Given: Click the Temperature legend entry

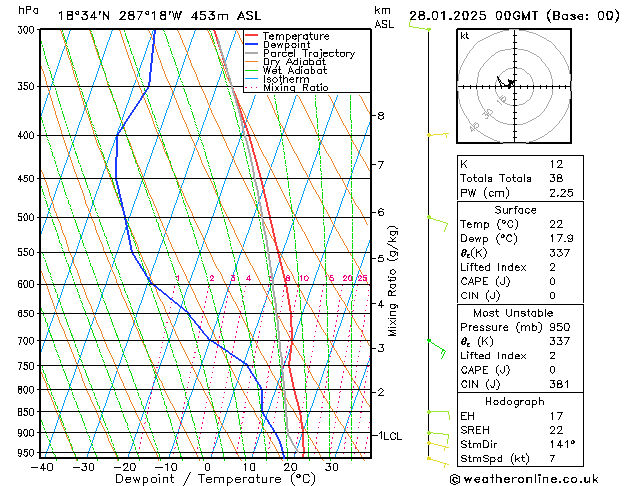Looking at the screenshot, I should pyautogui.click(x=287, y=36).
